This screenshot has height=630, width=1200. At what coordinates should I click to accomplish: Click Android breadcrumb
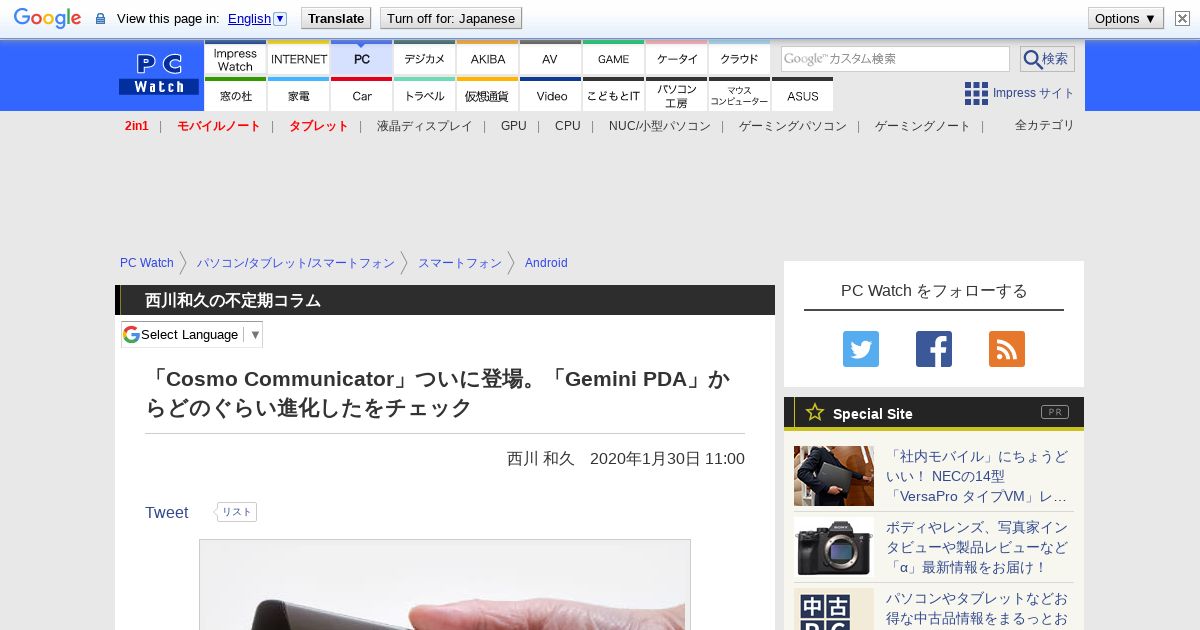546,263
